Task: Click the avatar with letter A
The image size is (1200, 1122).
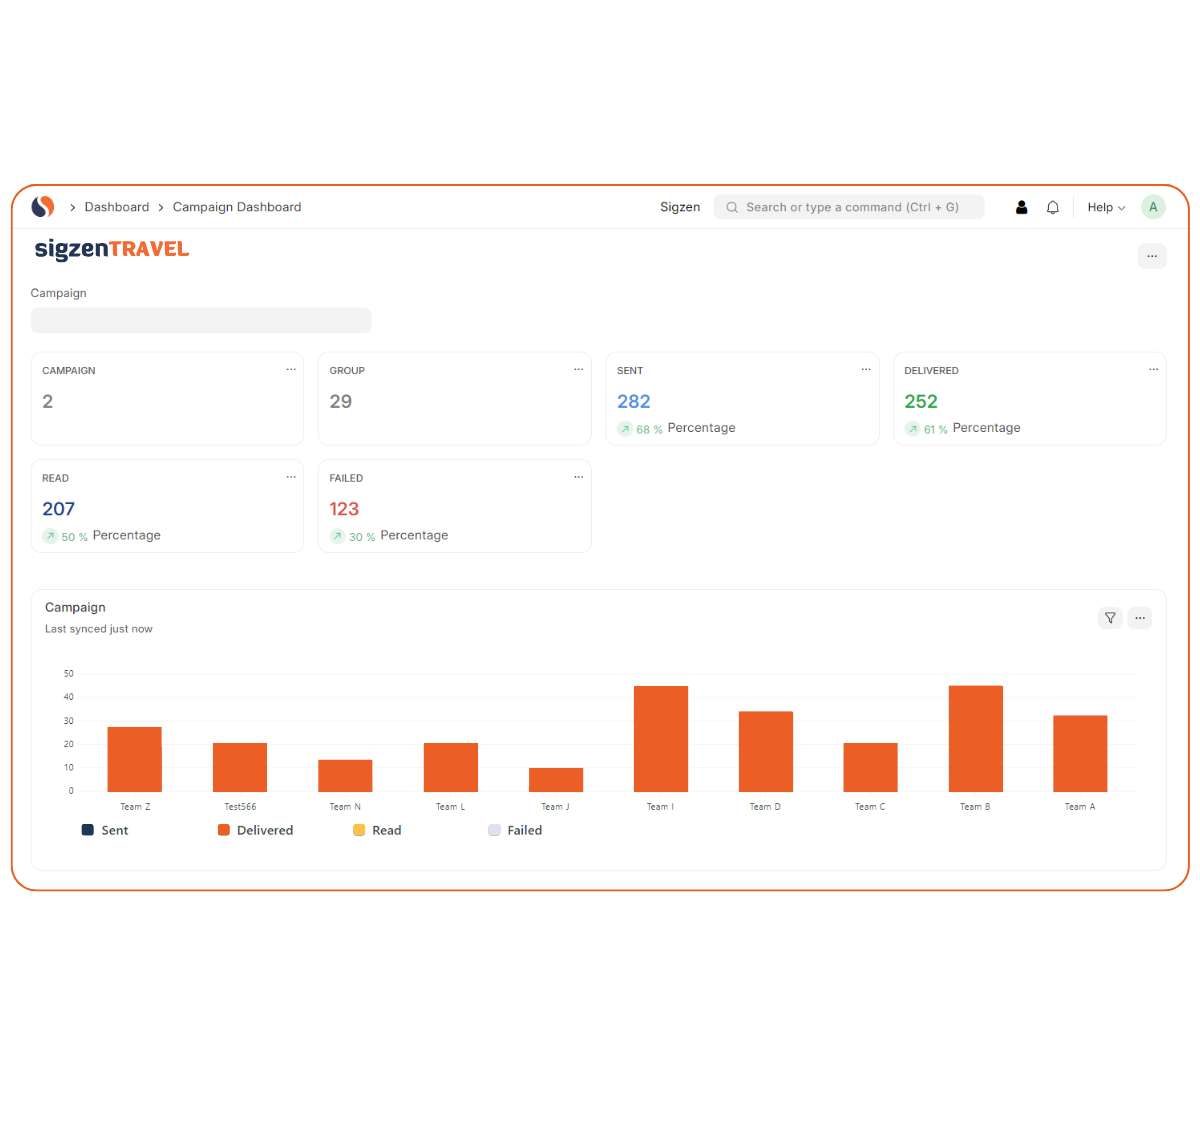Action: [1153, 207]
